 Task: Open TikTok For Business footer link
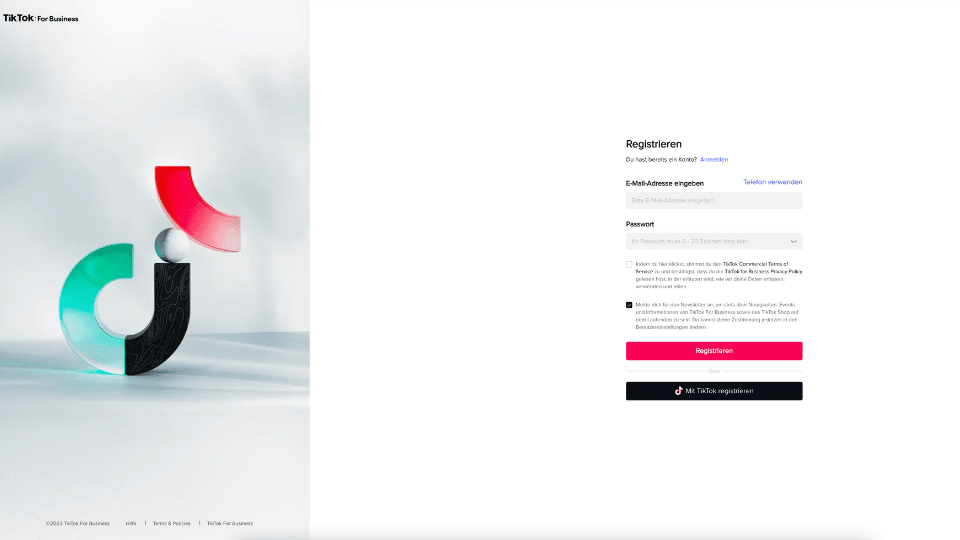click(230, 523)
